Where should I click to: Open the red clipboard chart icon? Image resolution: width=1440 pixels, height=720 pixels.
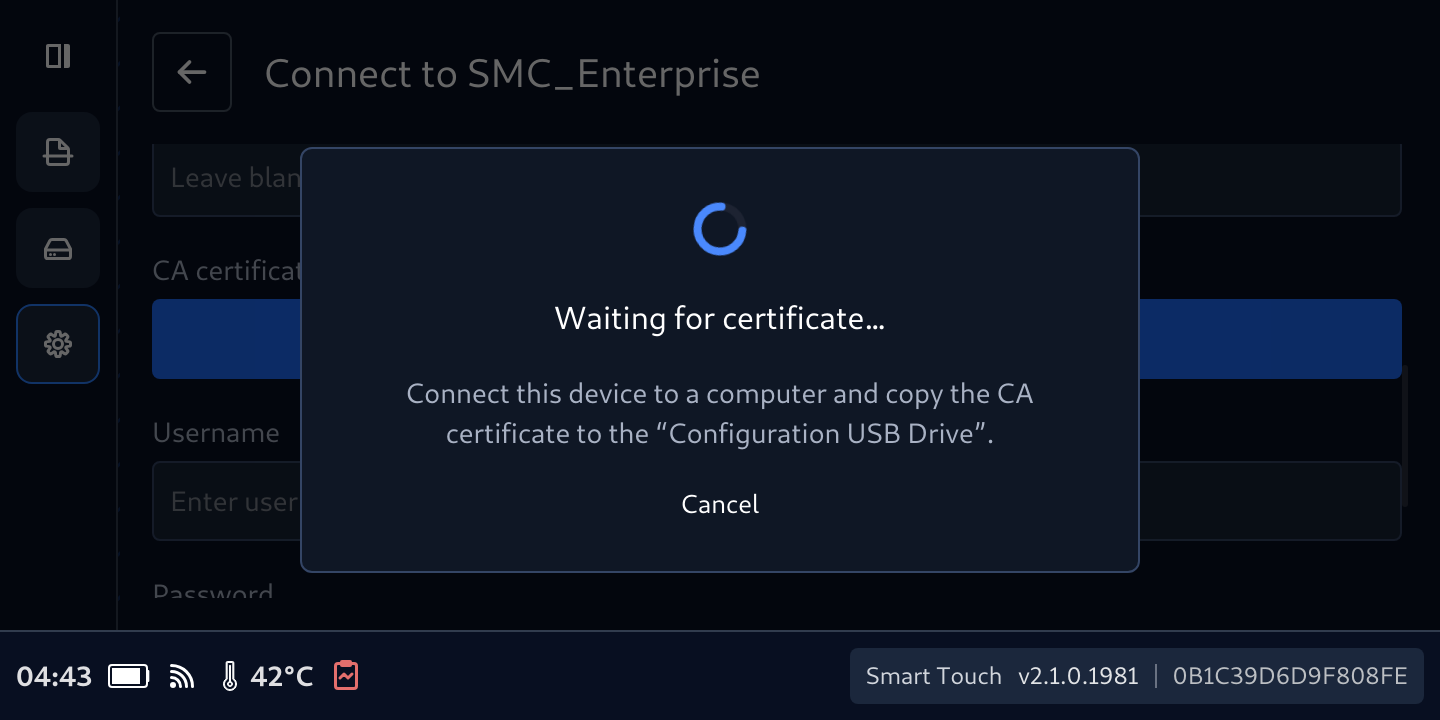point(346,675)
